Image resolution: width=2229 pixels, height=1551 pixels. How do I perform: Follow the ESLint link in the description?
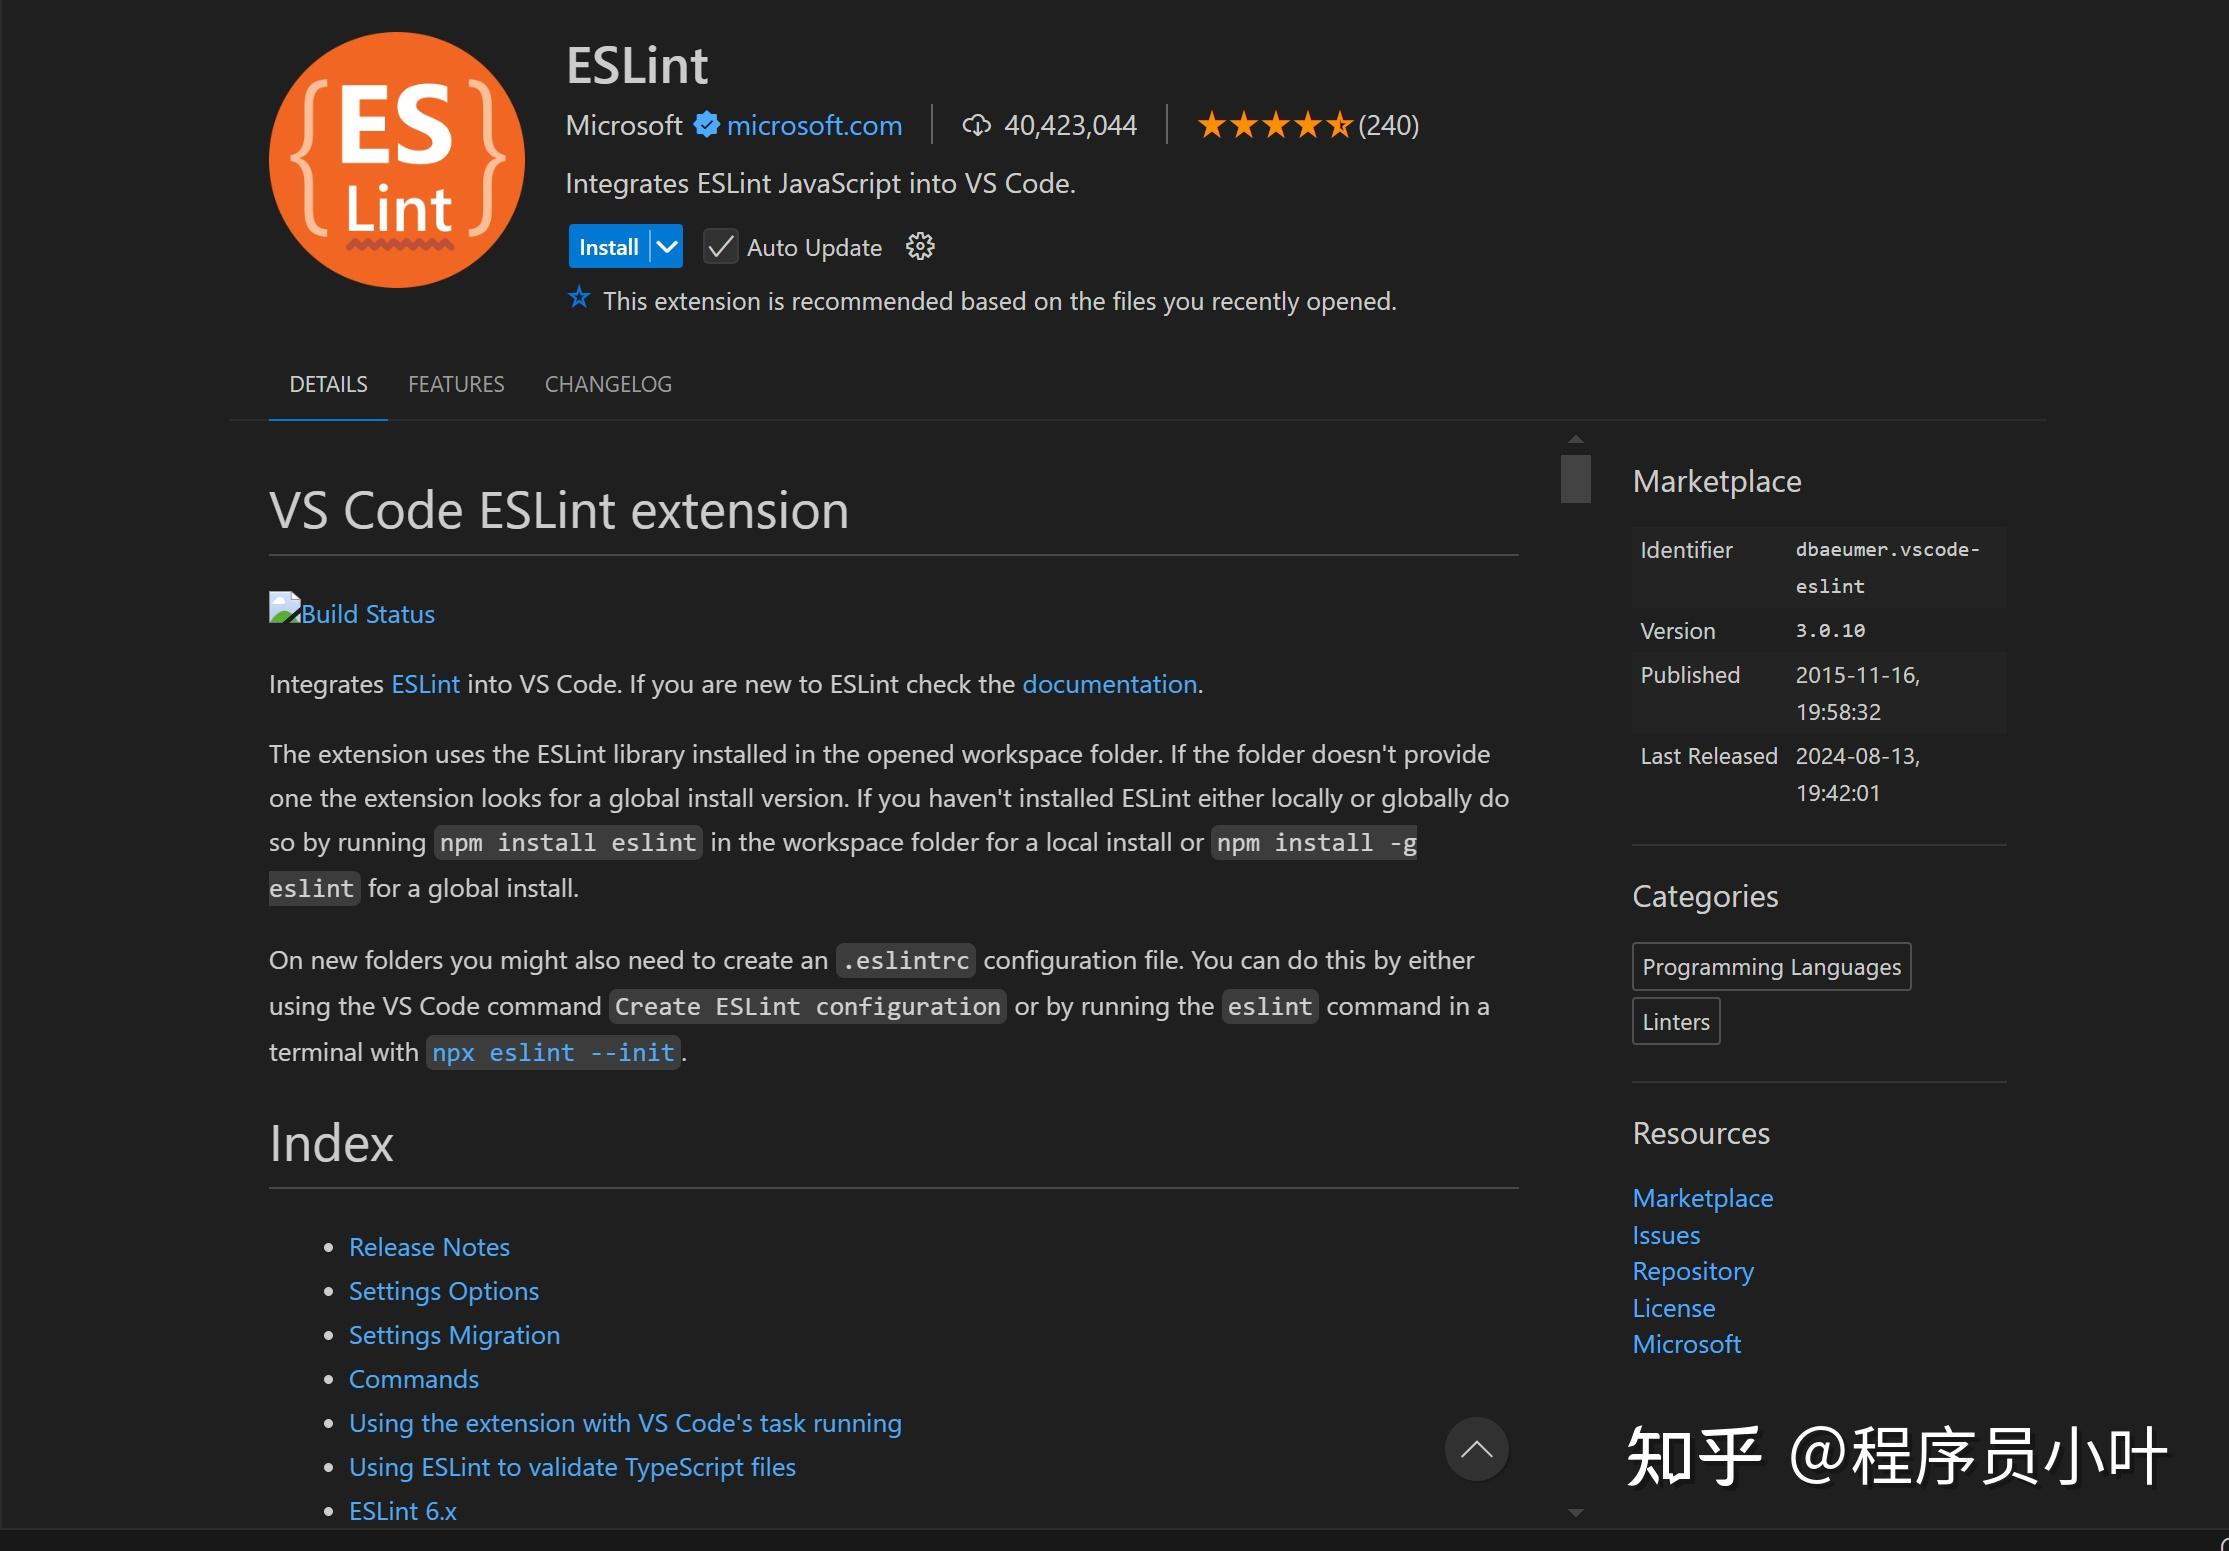pos(425,684)
